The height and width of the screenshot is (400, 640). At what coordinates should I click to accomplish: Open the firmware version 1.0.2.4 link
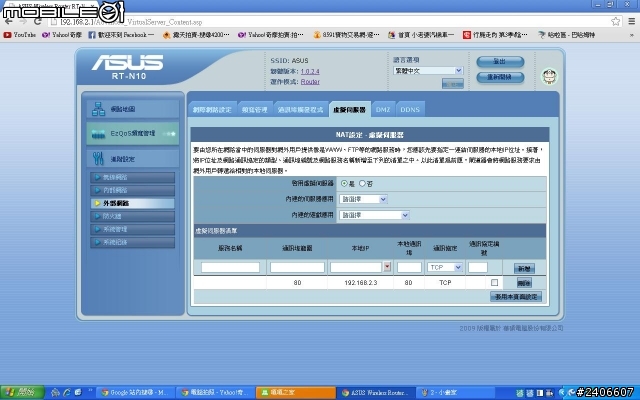pyautogui.click(x=310, y=71)
